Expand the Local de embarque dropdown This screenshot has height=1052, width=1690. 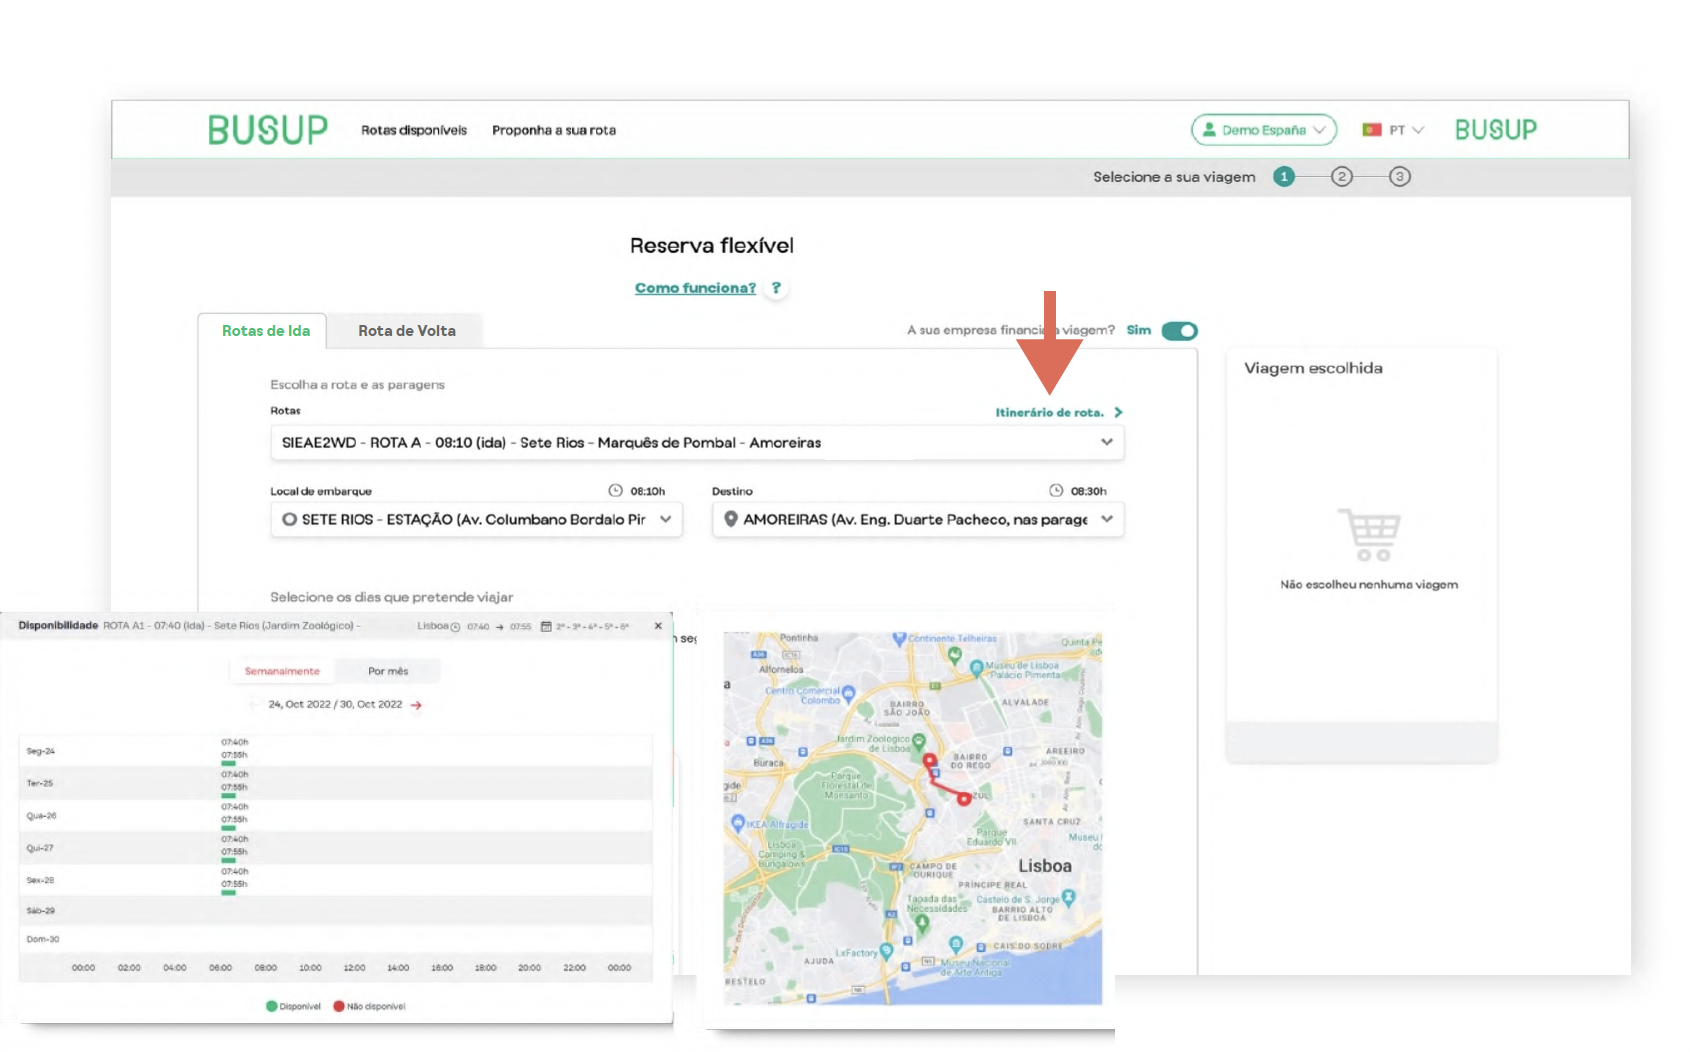point(476,520)
